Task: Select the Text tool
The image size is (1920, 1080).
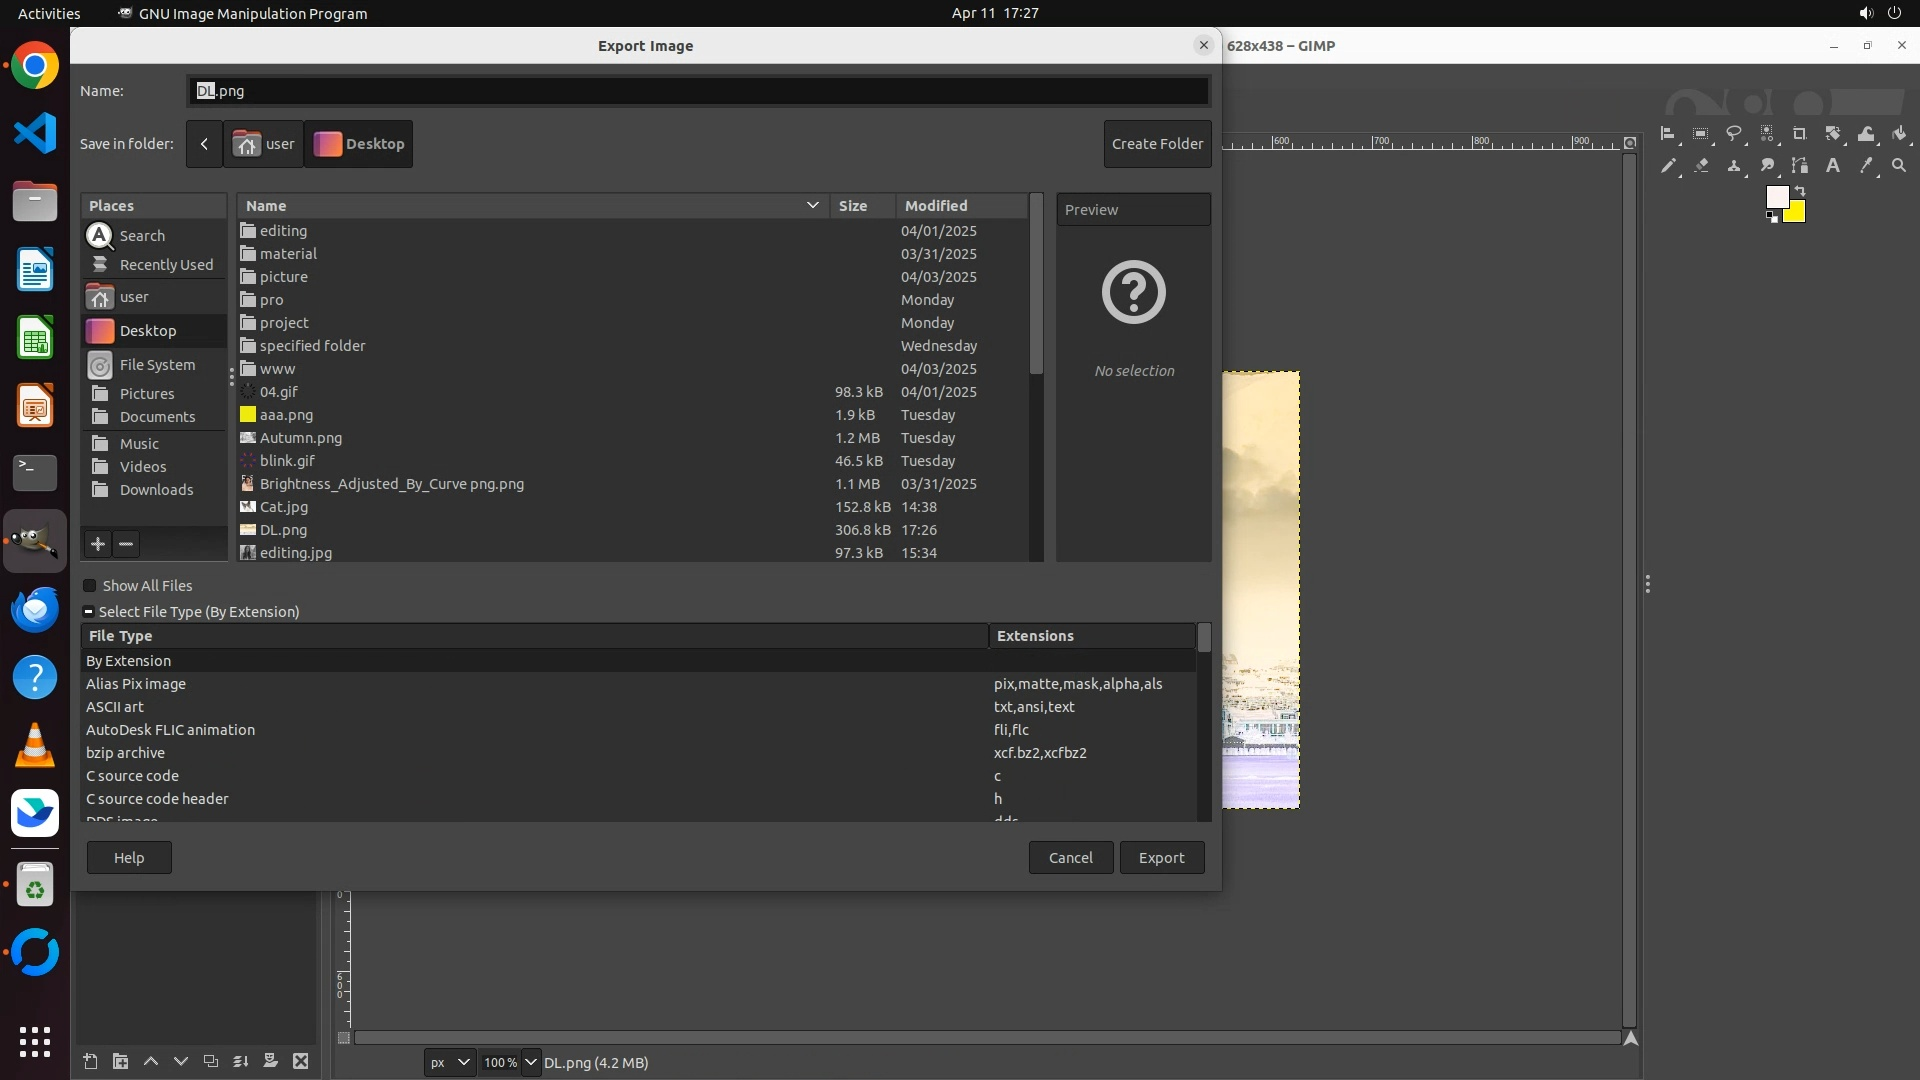Action: click(1832, 166)
